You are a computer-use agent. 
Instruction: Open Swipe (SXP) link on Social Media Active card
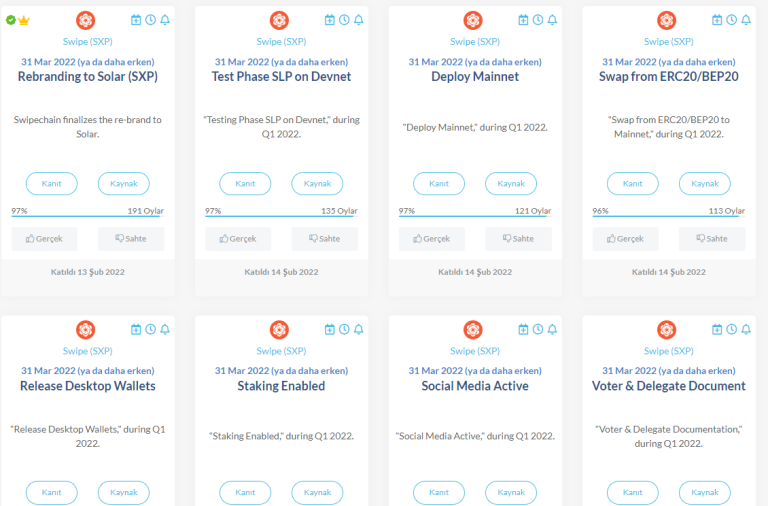pos(475,351)
